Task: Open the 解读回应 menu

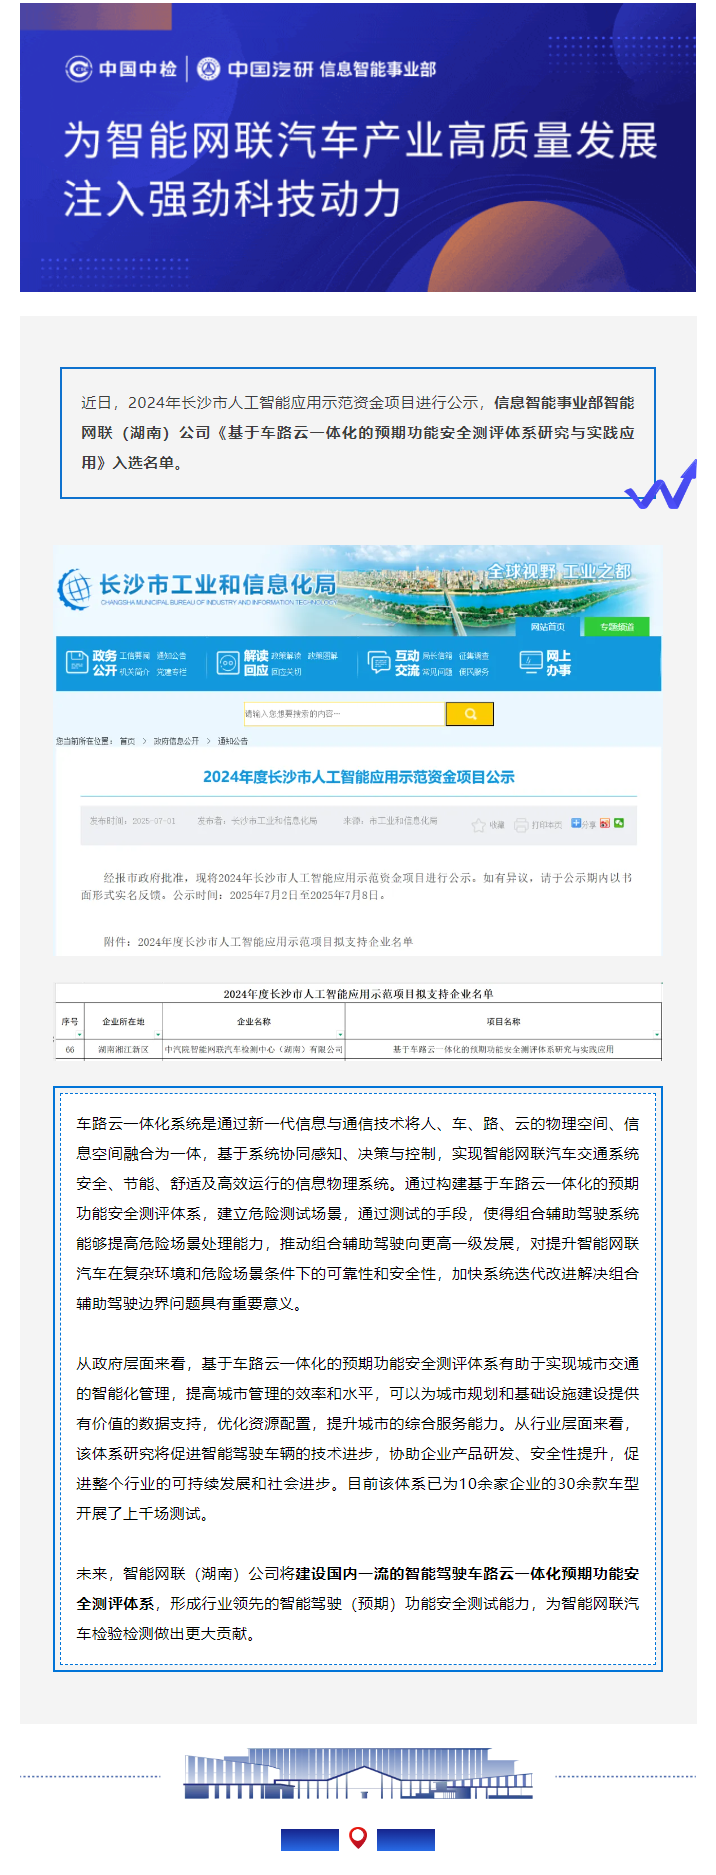Action: 256,663
